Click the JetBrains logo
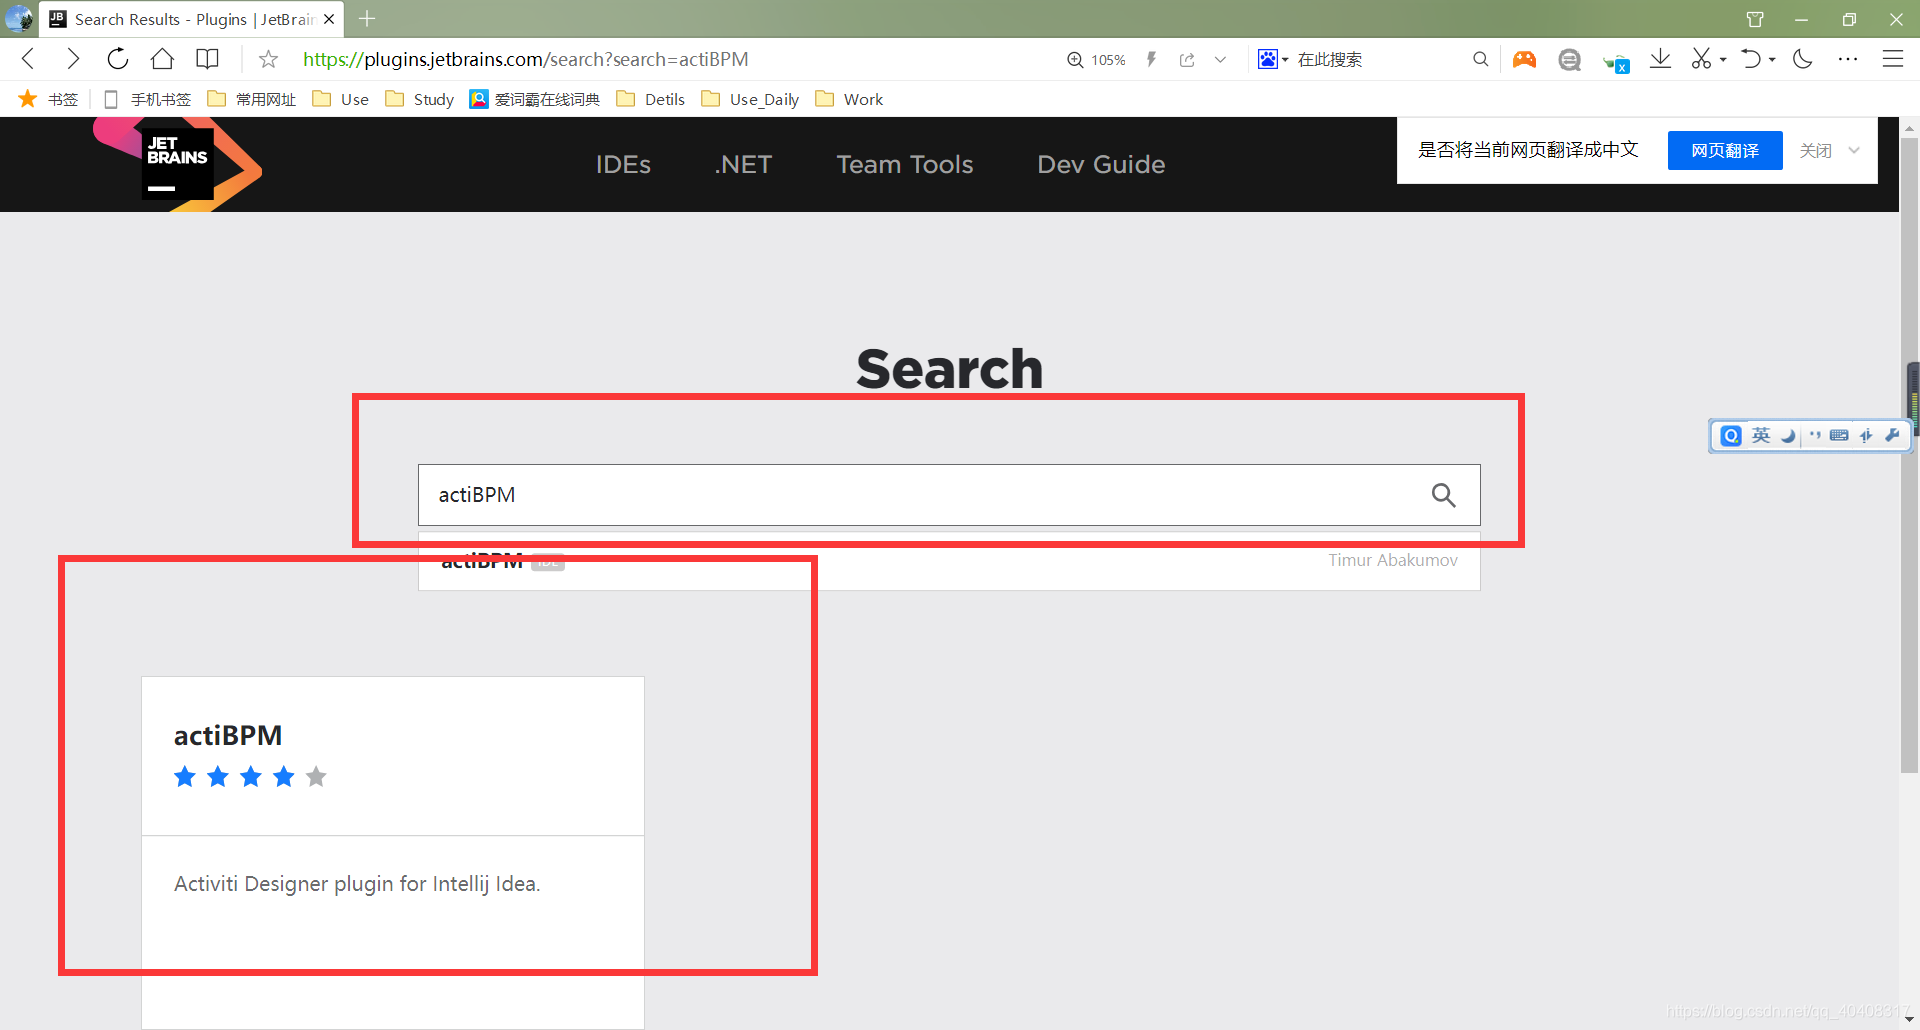Image resolution: width=1920 pixels, height=1030 pixels. click(x=177, y=163)
